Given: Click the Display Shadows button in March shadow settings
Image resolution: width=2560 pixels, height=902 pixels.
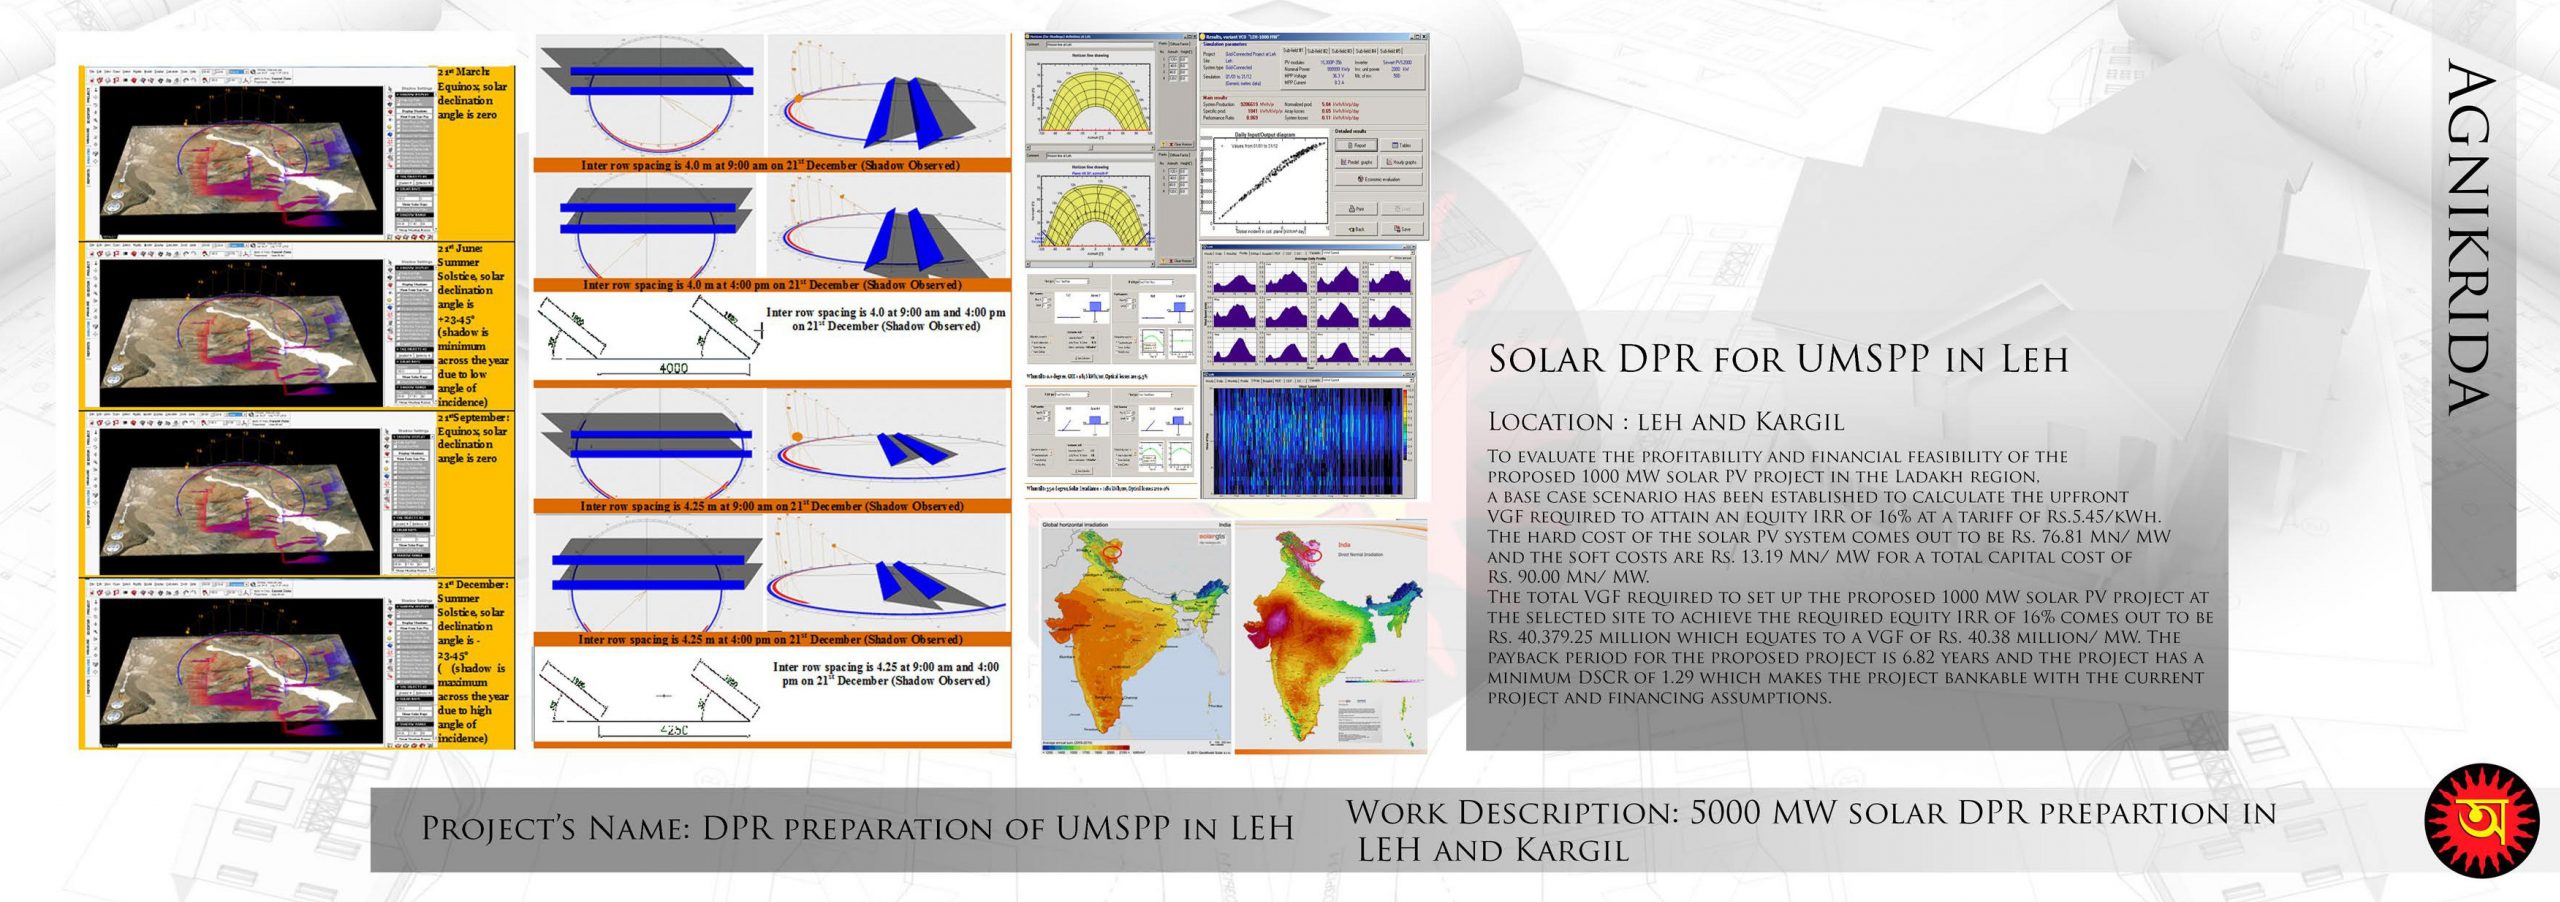Looking at the screenshot, I should point(415,111).
